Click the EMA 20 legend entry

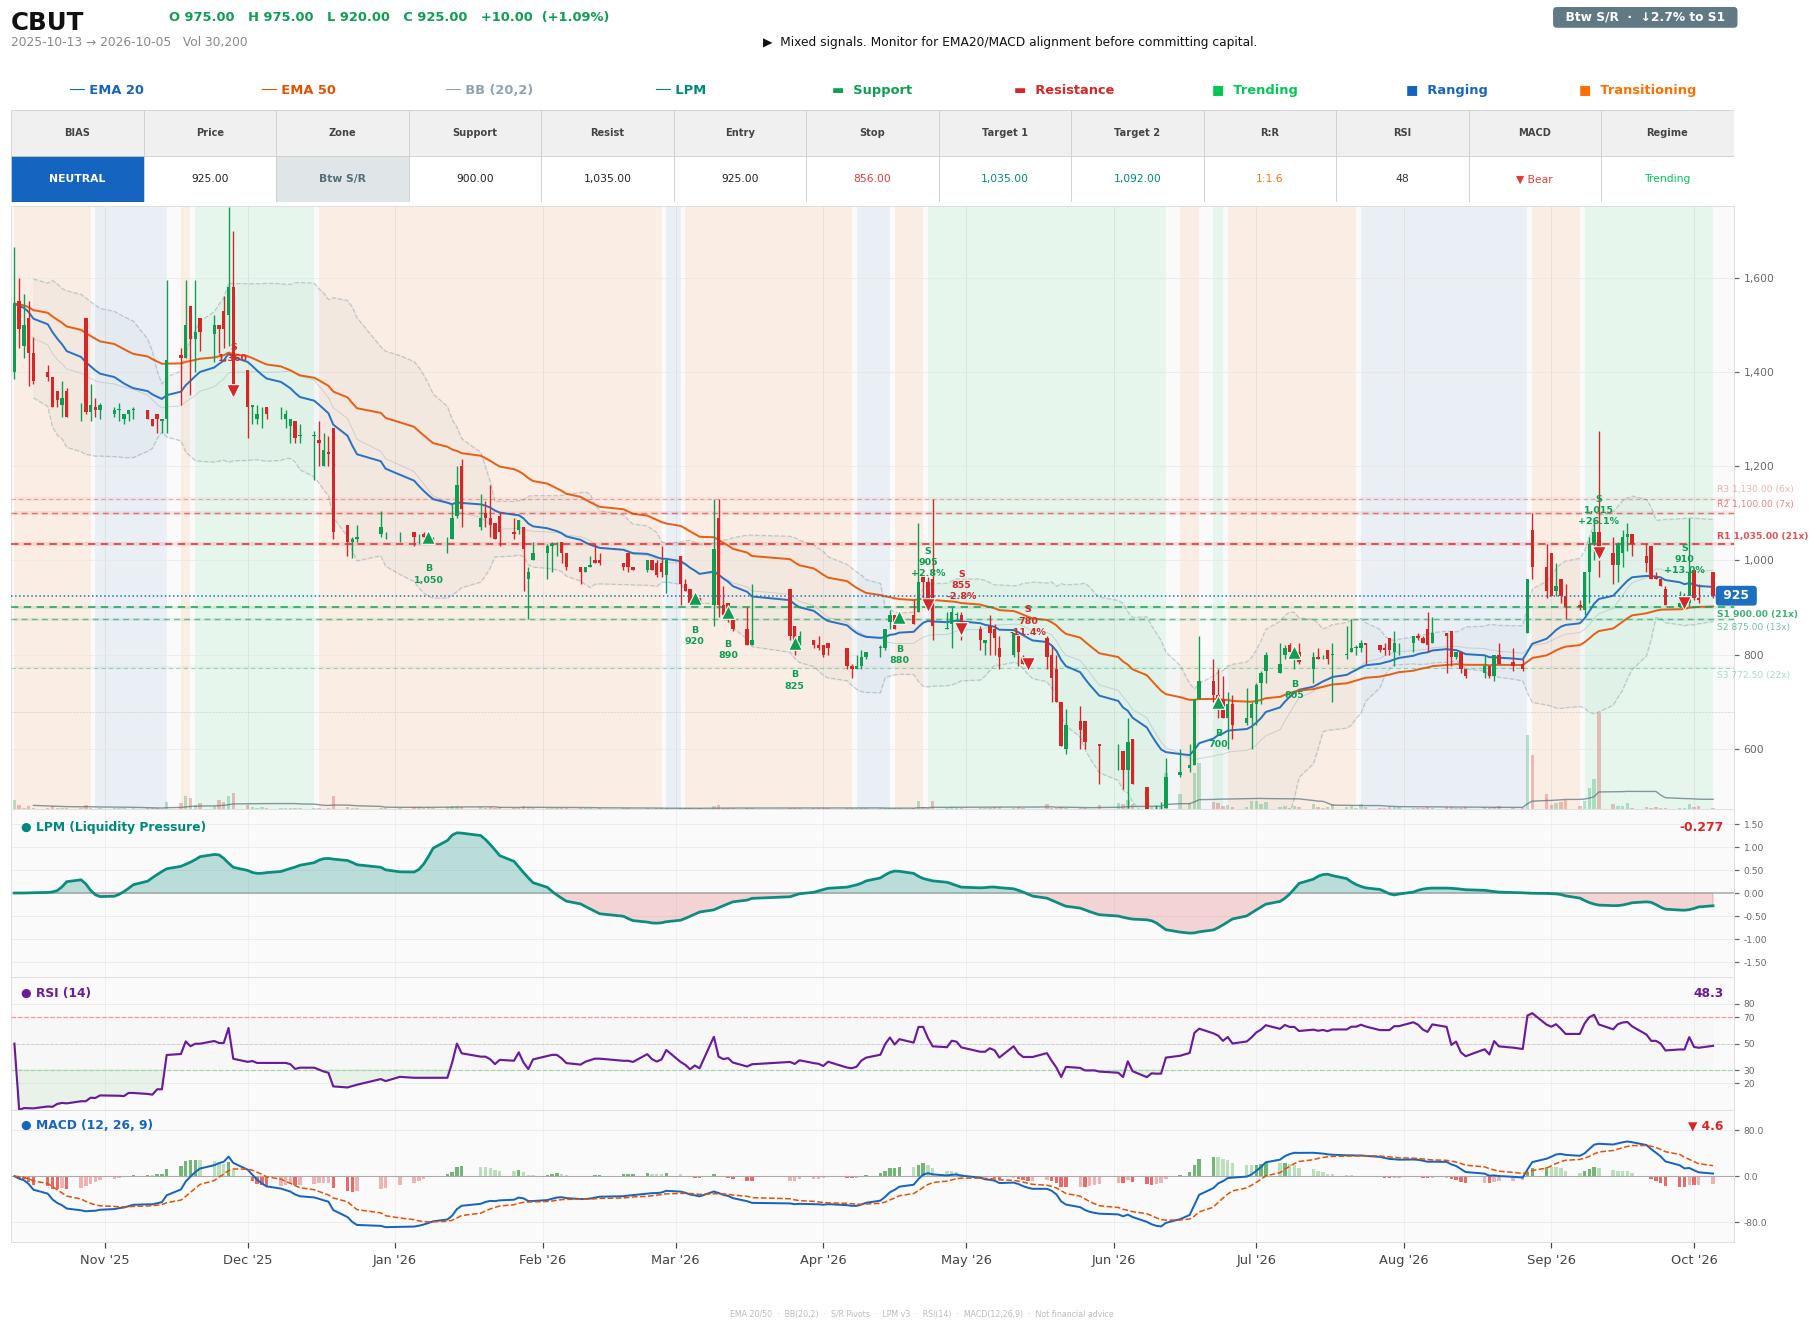pyautogui.click(x=107, y=90)
